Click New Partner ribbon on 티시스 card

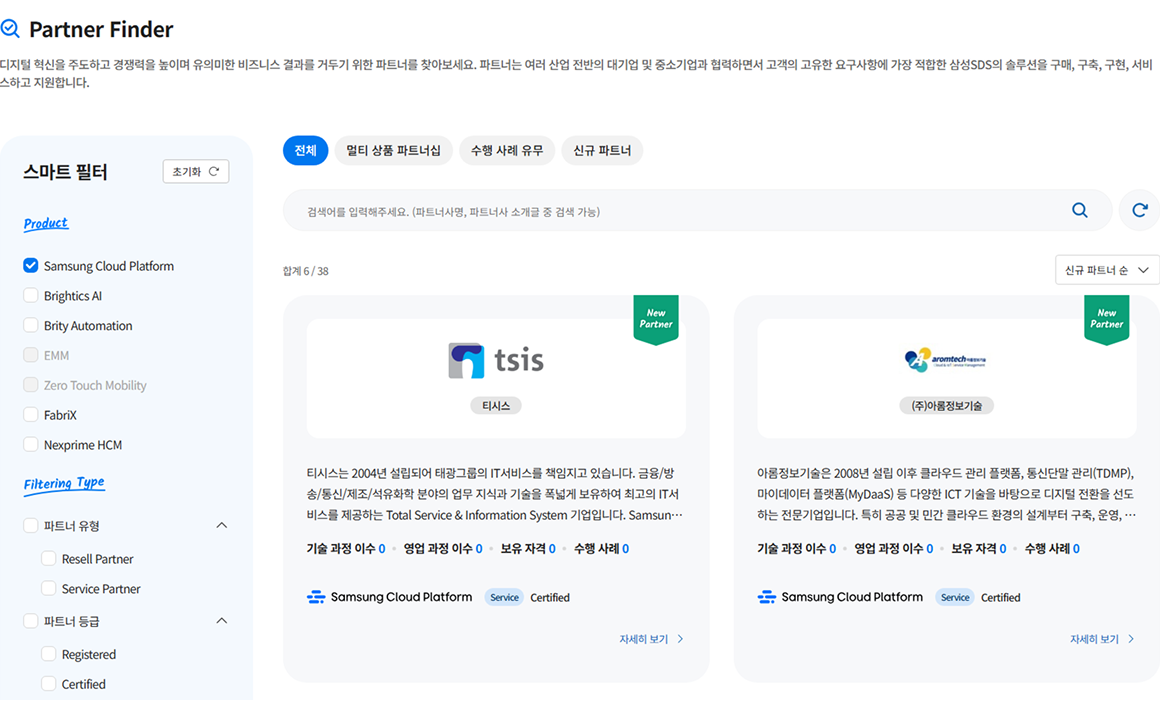coord(656,319)
